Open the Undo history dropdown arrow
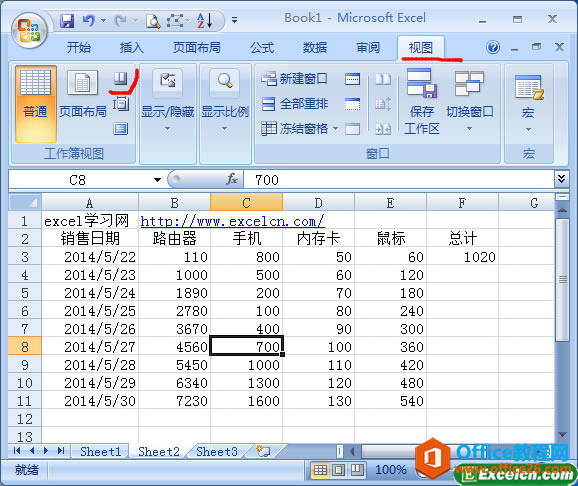Screen dimensions: 578x486 click(x=104, y=21)
